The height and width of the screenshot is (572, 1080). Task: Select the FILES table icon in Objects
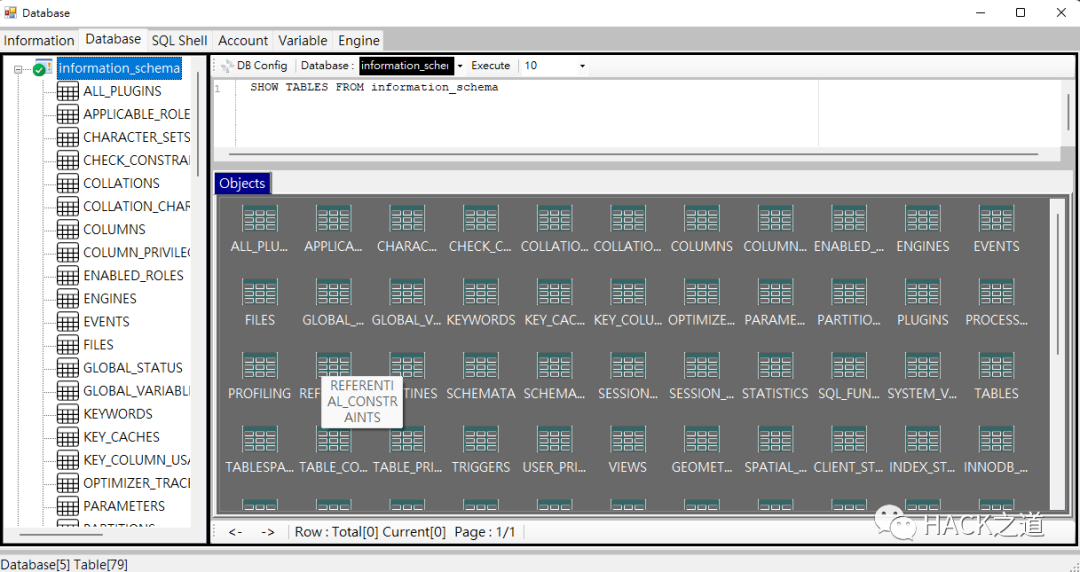coord(260,293)
